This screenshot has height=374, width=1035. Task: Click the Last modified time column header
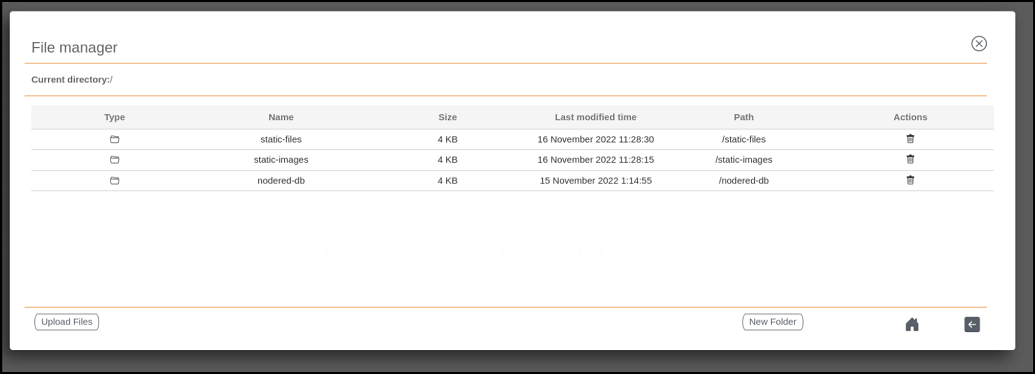click(x=595, y=117)
